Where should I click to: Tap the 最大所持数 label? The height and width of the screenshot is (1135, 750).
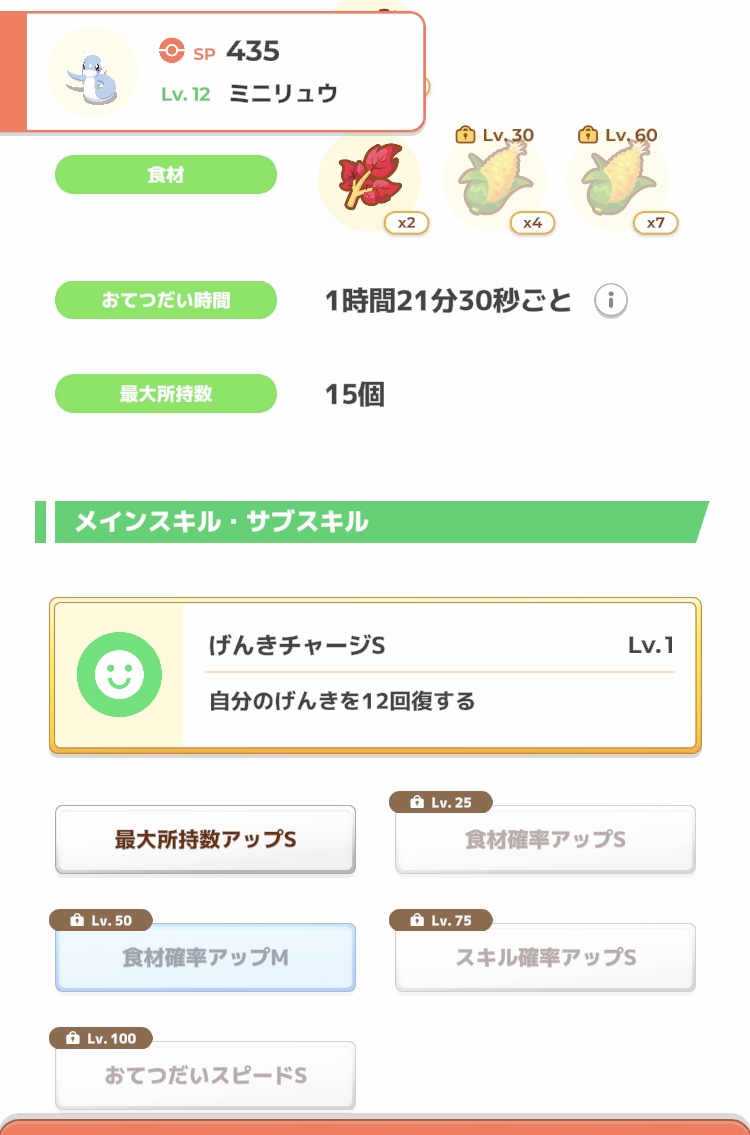(x=166, y=394)
